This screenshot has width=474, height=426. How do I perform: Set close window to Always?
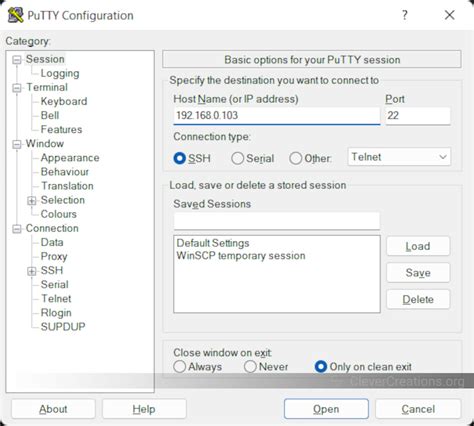(x=180, y=367)
